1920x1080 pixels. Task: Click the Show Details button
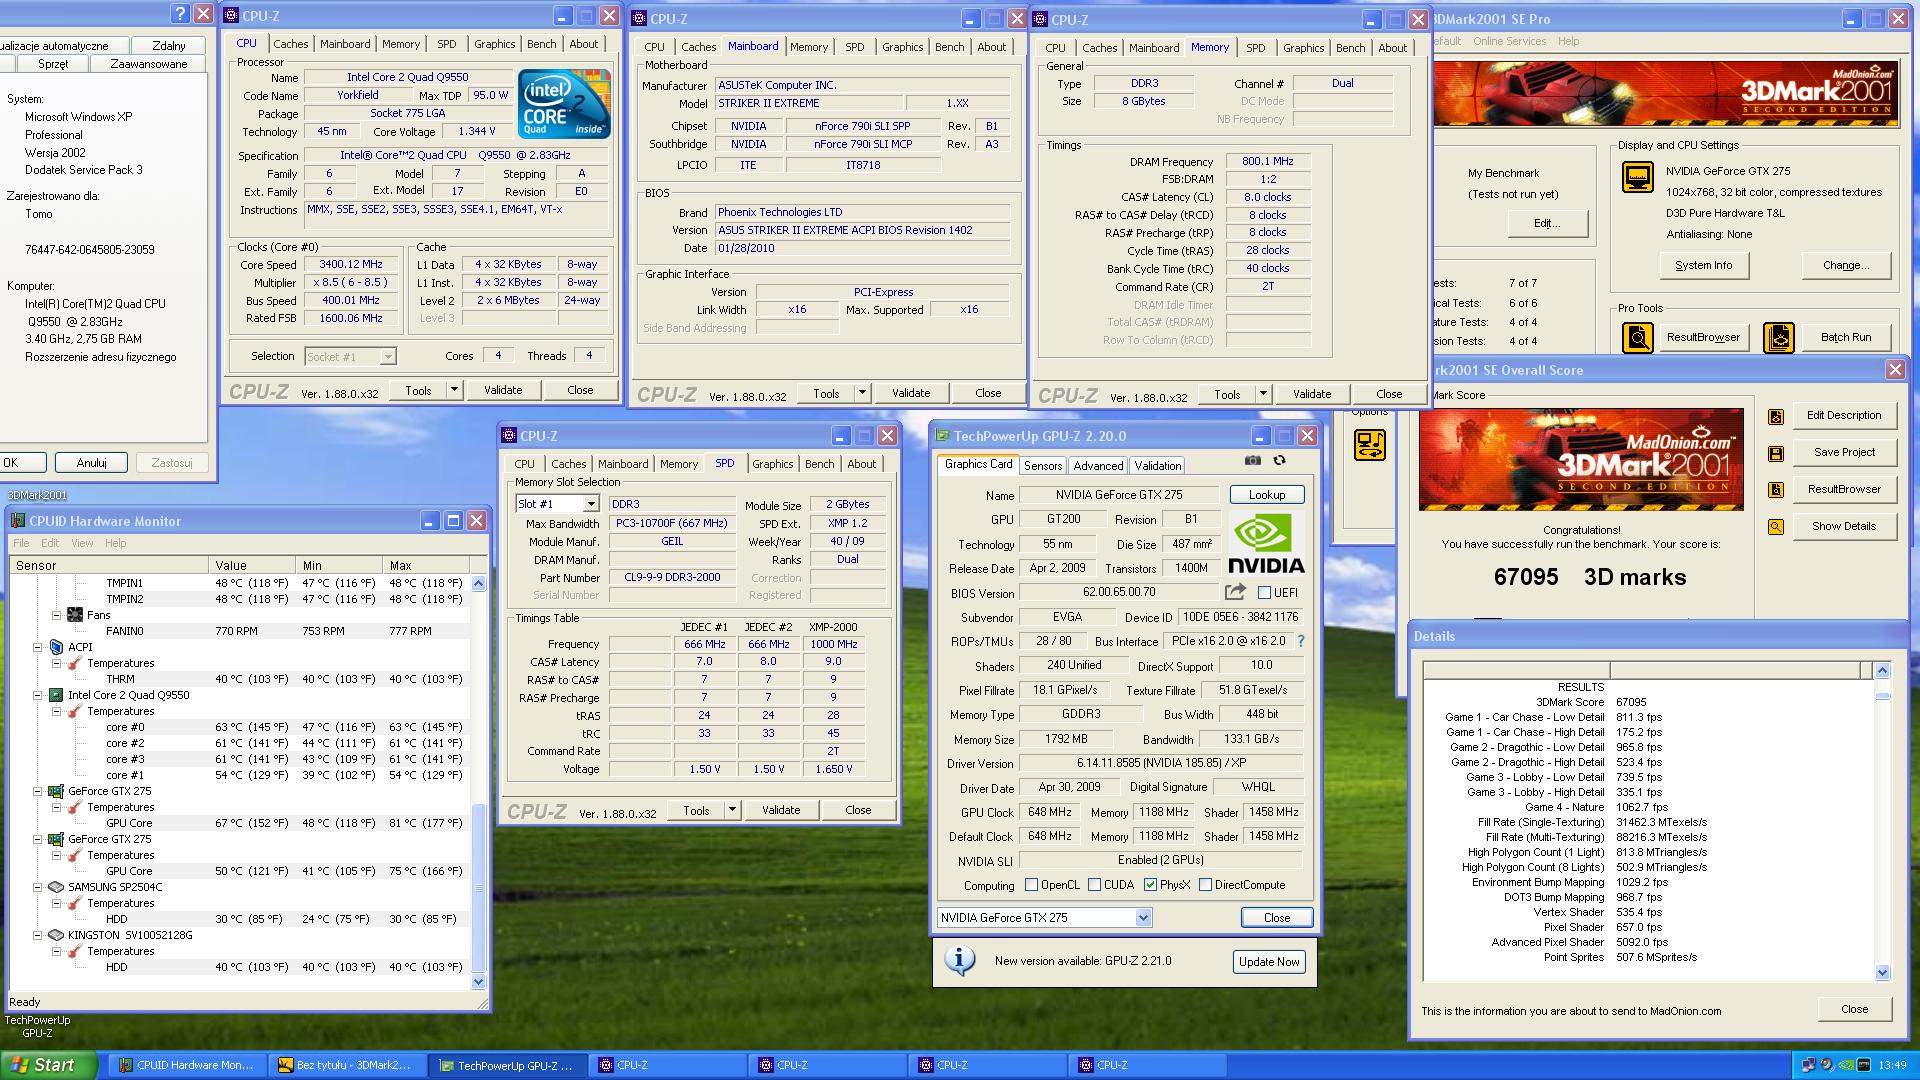point(1843,526)
